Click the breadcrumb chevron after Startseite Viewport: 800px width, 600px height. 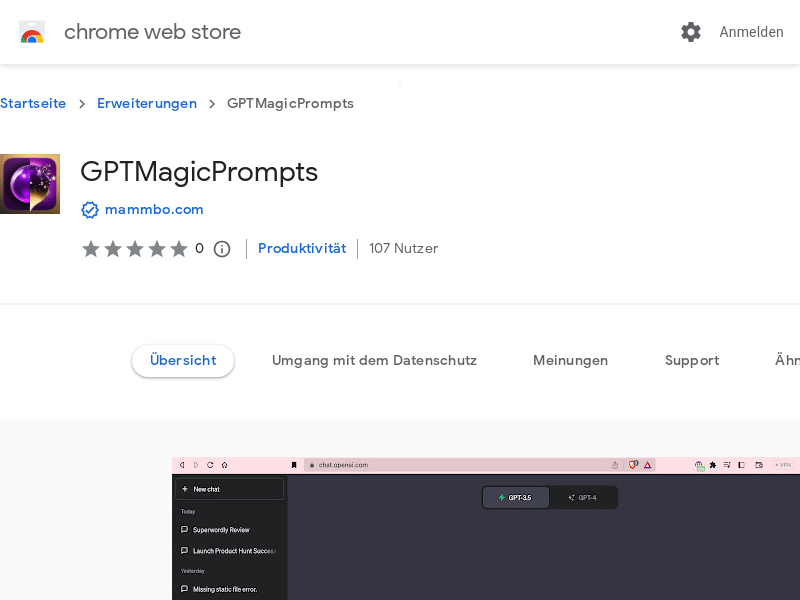tap(82, 104)
